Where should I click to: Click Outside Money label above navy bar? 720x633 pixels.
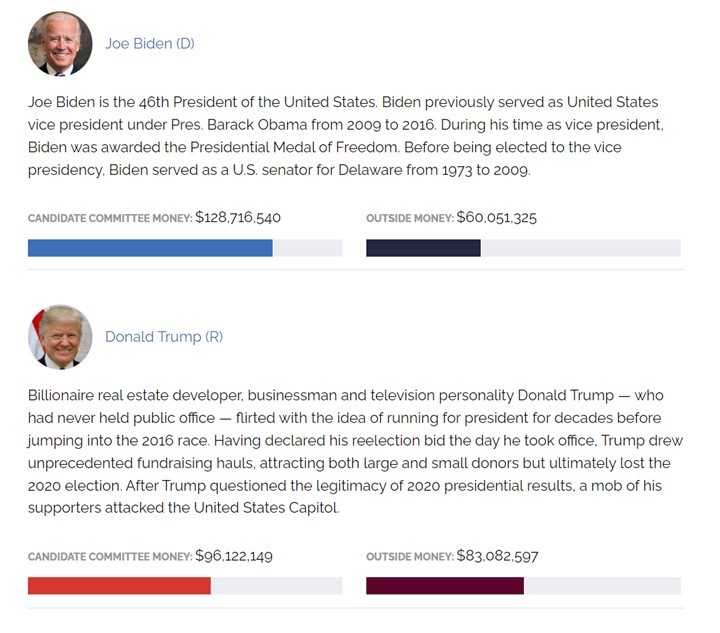(x=410, y=218)
